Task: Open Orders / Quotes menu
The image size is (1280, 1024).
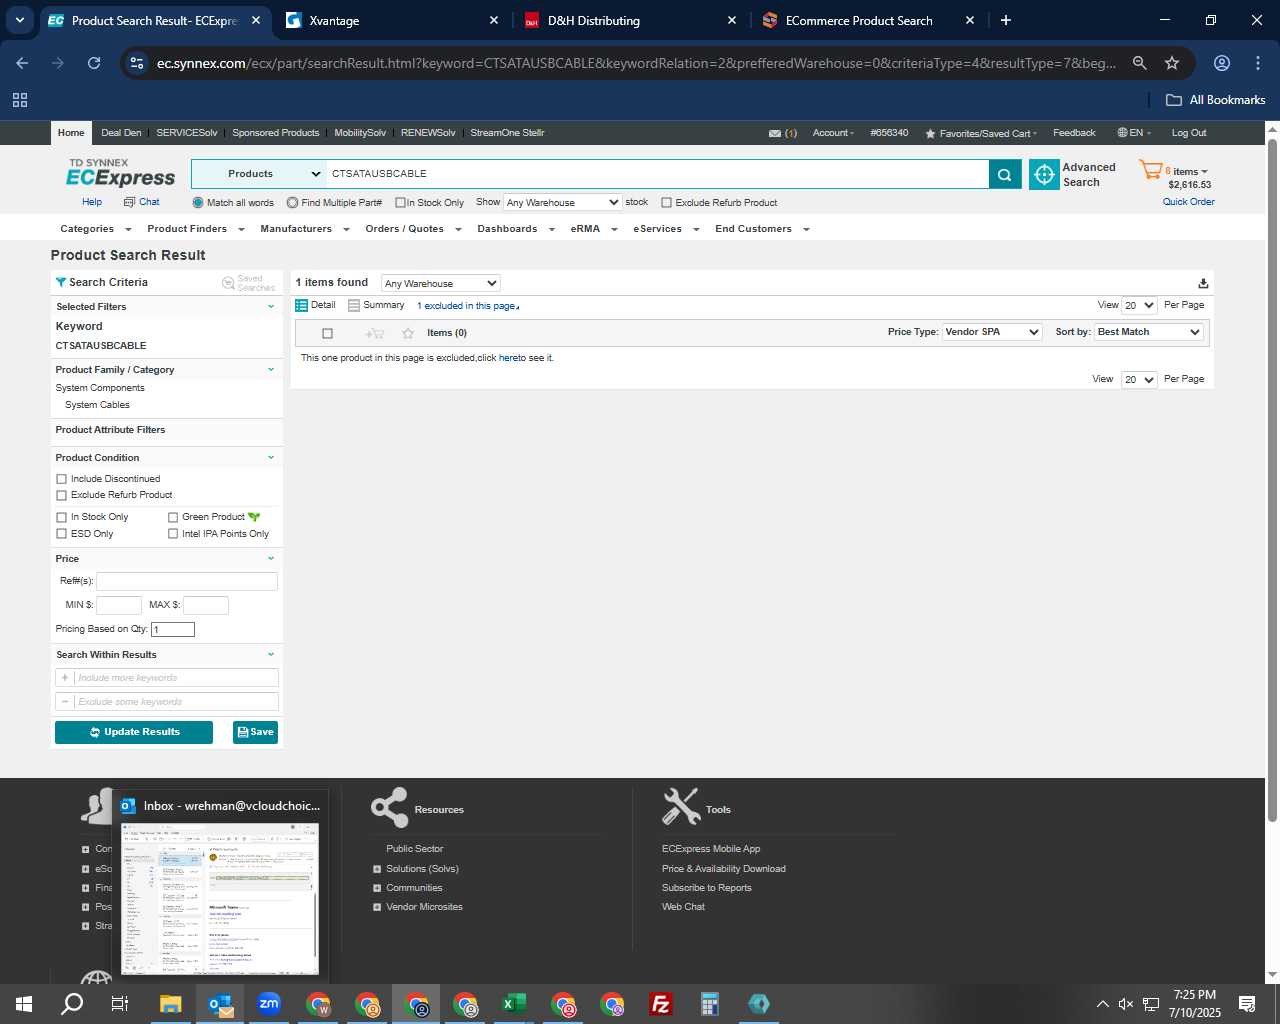Action: [413, 229]
